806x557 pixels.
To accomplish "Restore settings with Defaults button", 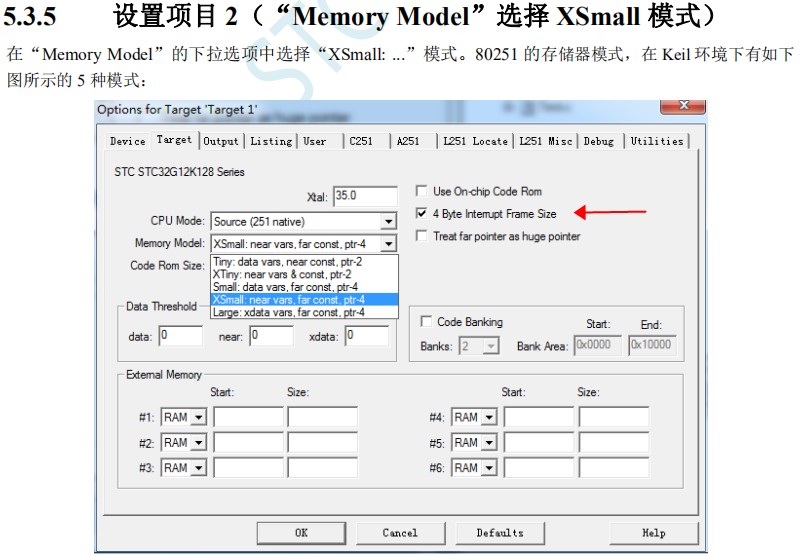I will 500,533.
